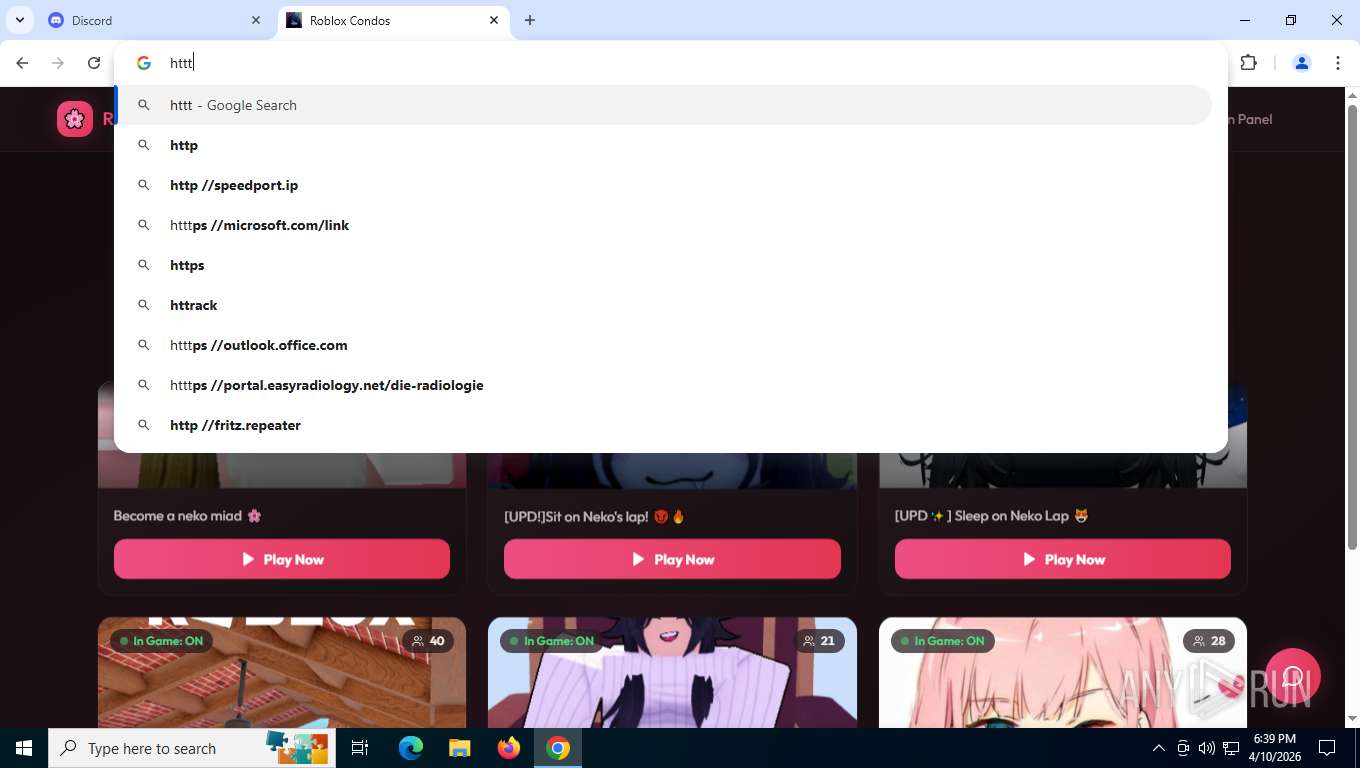Open File Explorer from the taskbar
1360x768 pixels.
[x=459, y=748]
